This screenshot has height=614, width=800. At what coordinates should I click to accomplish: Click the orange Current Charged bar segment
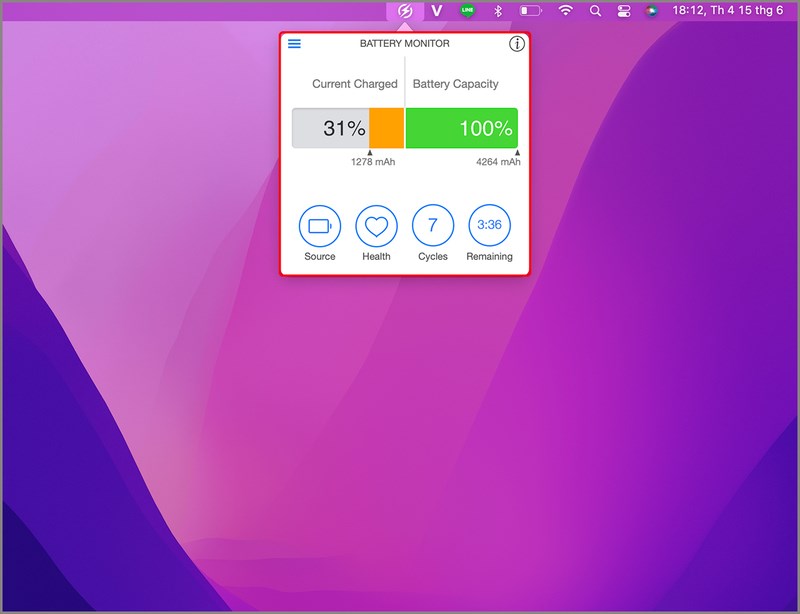387,128
